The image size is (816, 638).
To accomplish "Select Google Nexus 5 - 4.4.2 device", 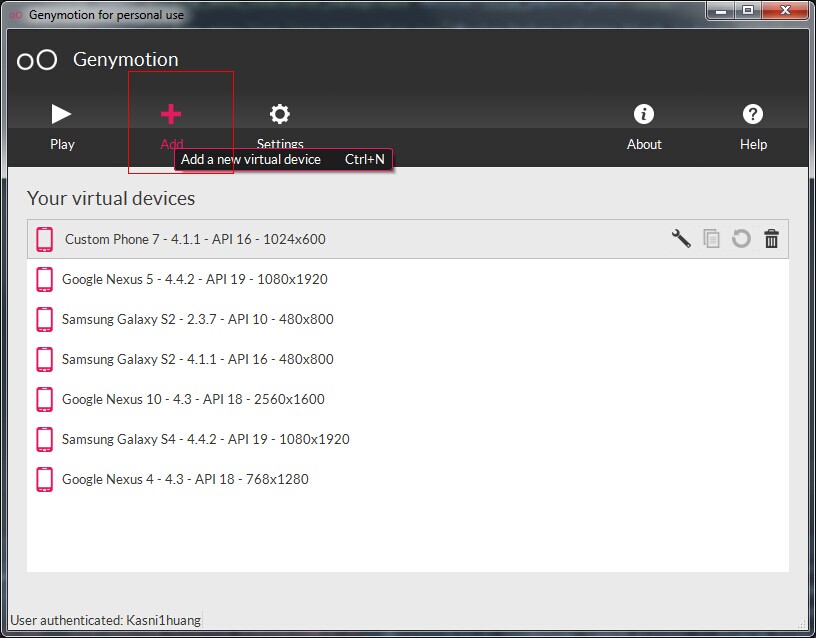I will (x=194, y=279).
